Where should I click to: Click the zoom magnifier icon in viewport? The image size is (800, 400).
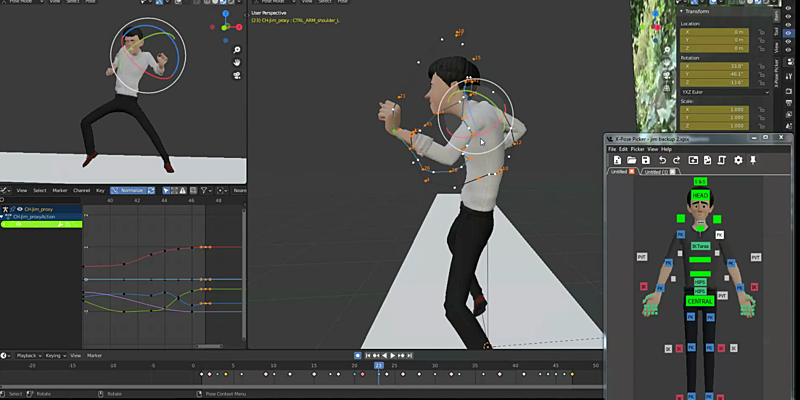click(236, 48)
